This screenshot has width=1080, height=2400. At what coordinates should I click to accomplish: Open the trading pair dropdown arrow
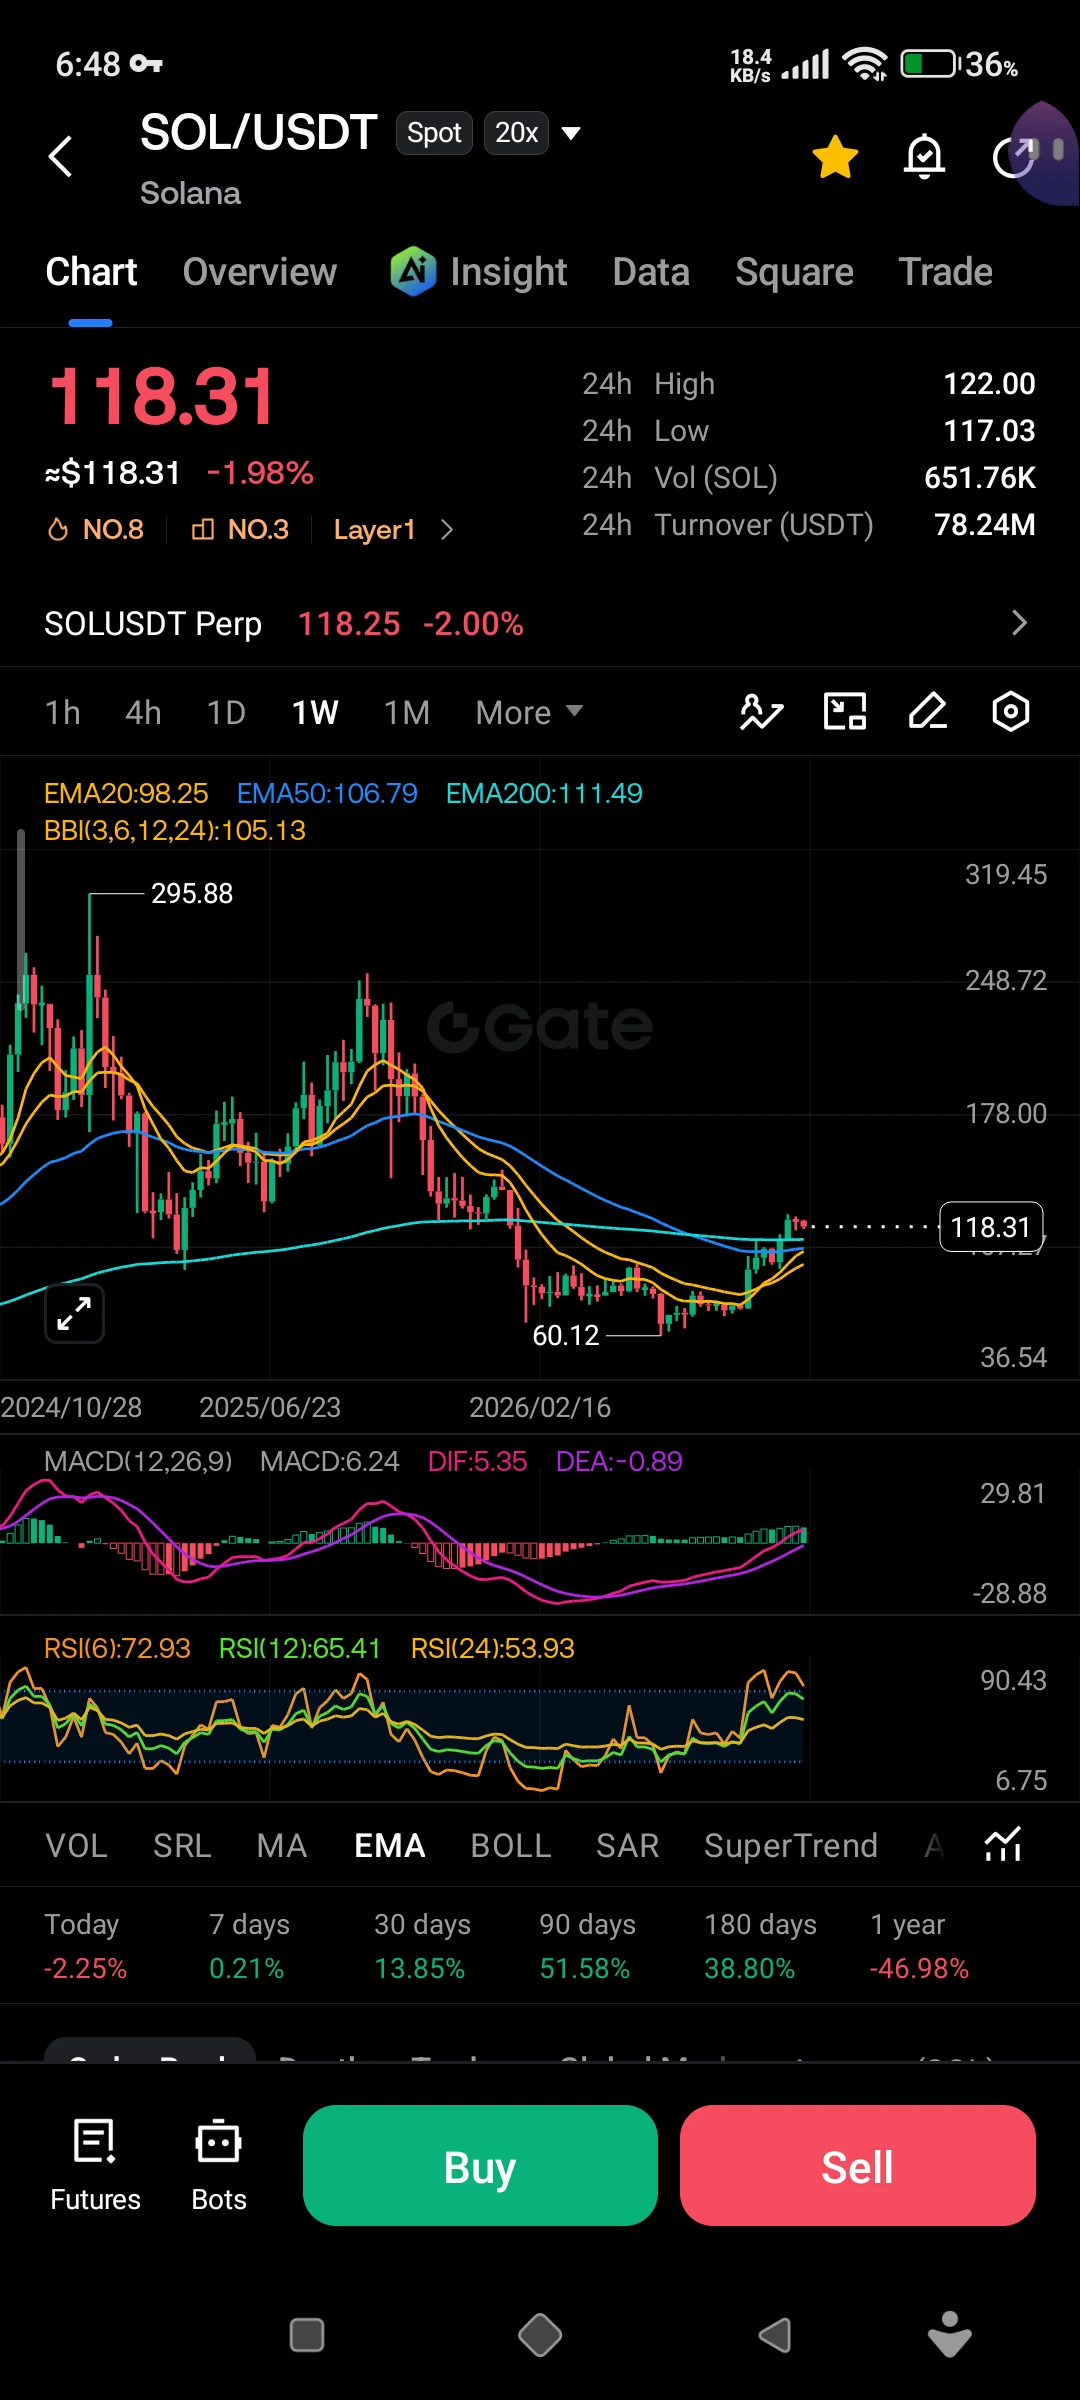[x=571, y=133]
